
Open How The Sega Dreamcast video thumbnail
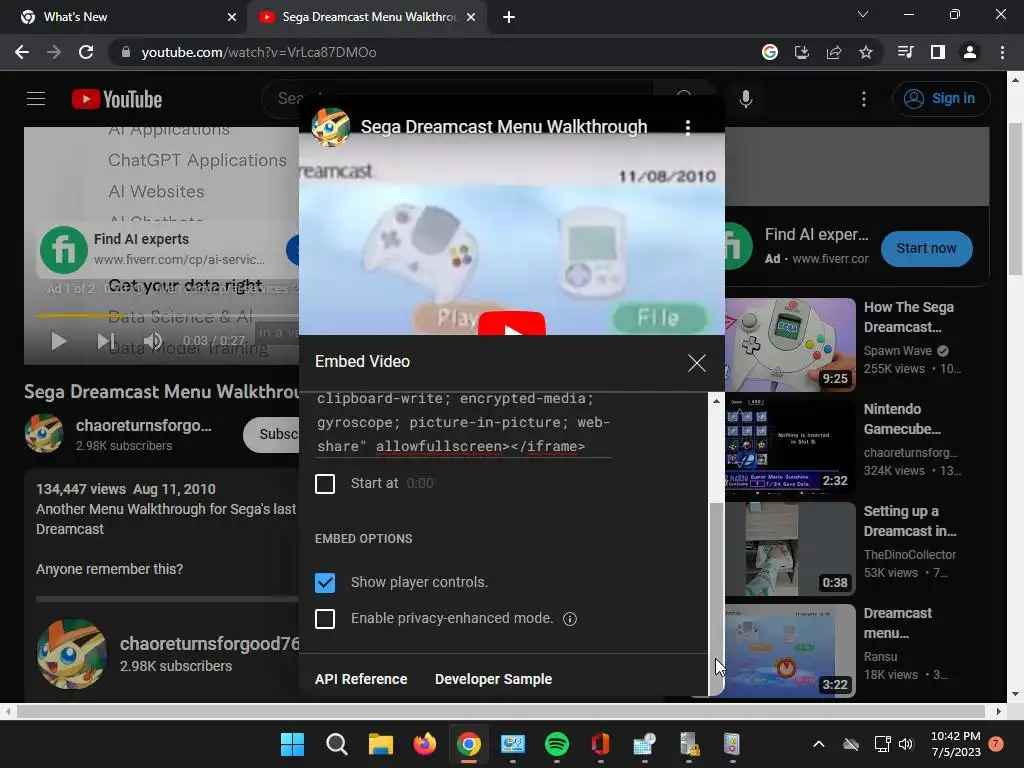point(790,345)
